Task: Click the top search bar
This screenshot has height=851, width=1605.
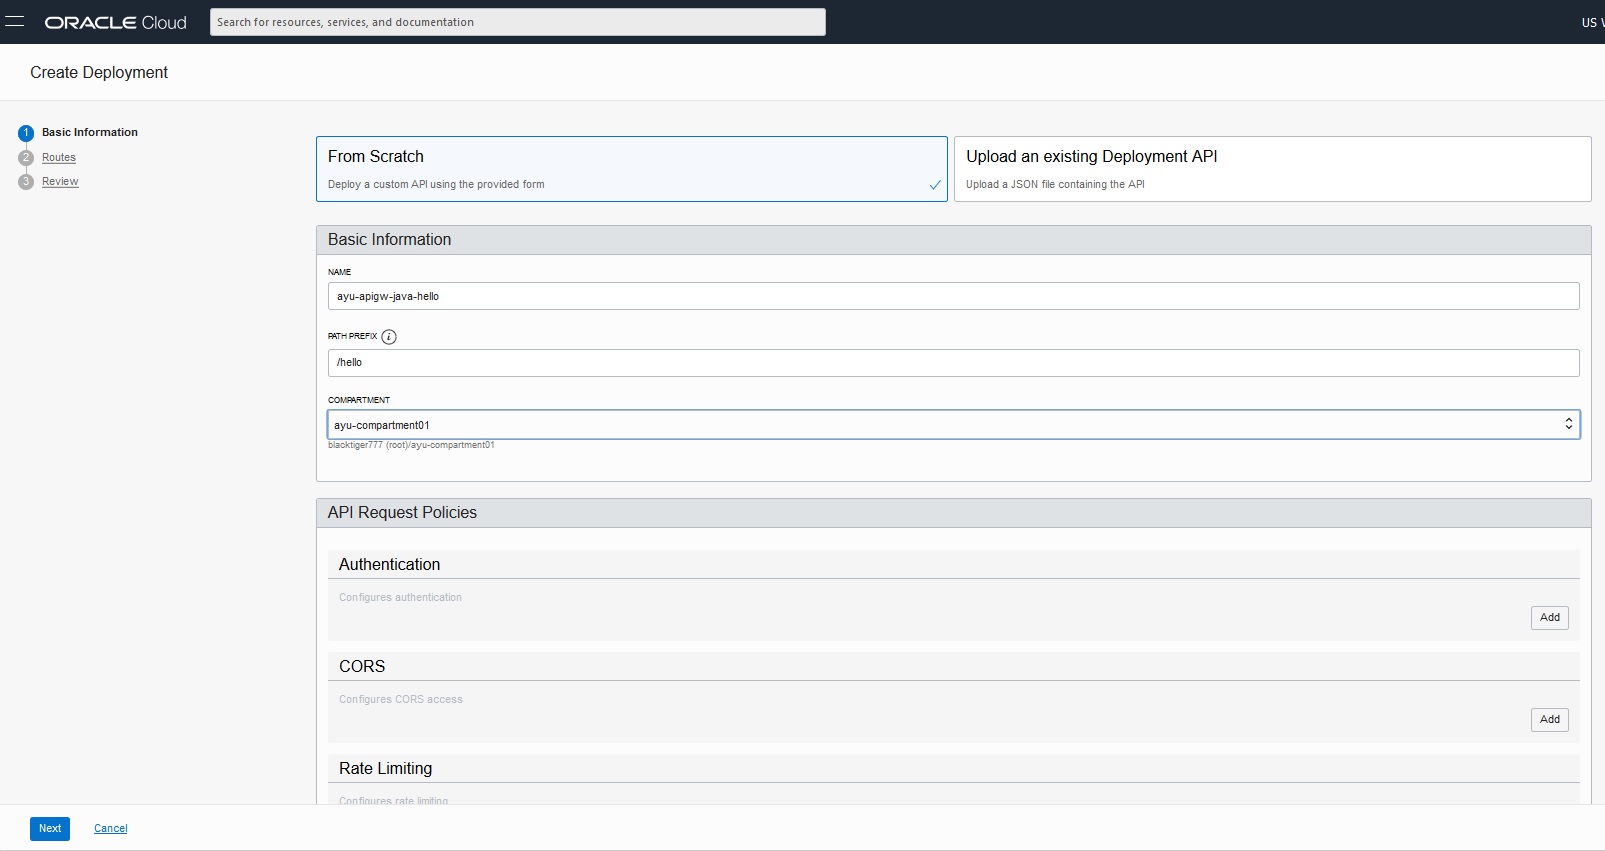Action: tap(517, 22)
